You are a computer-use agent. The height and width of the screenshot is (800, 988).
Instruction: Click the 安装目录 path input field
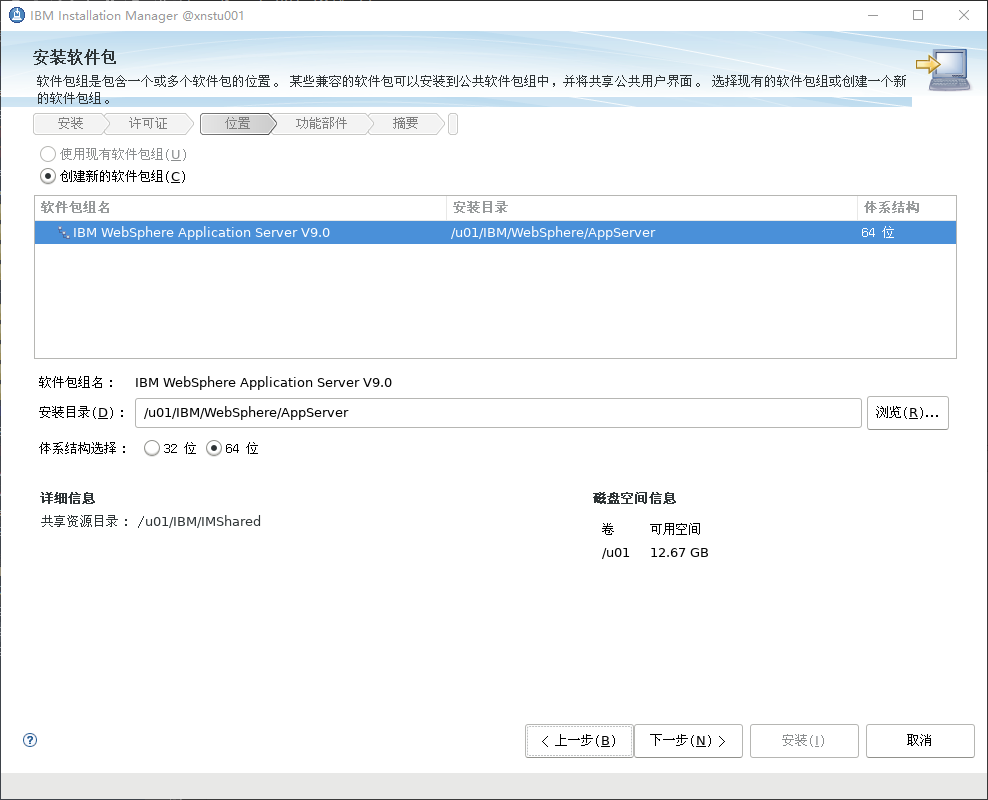[x=498, y=413]
